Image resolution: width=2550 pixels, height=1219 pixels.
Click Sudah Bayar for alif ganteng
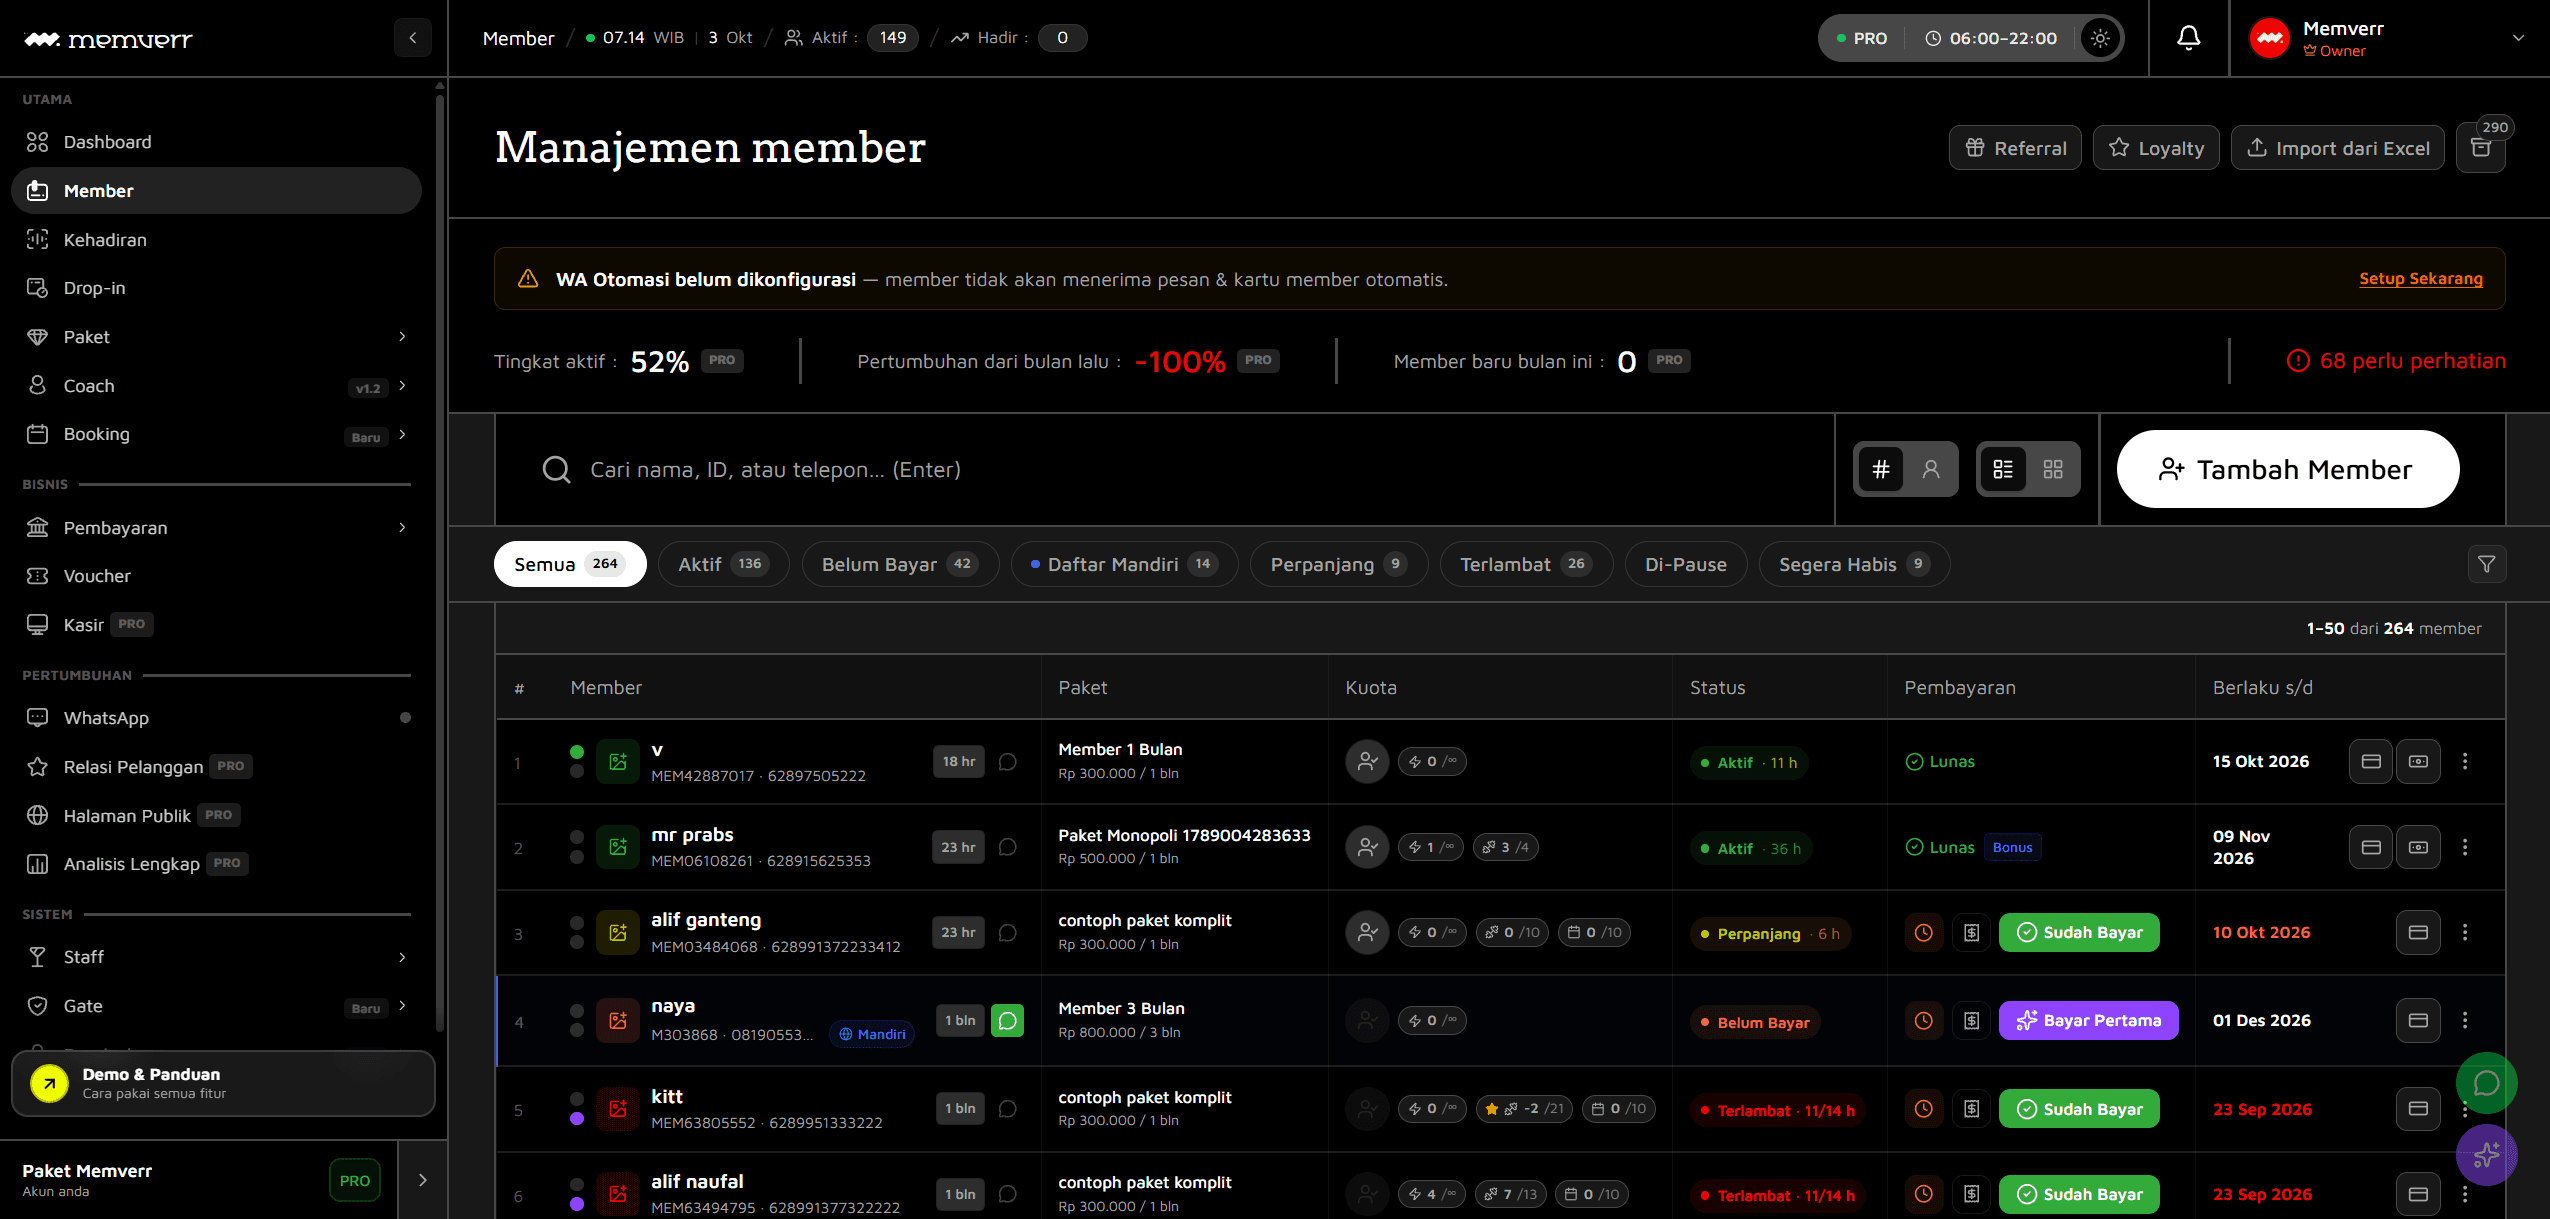click(2079, 933)
